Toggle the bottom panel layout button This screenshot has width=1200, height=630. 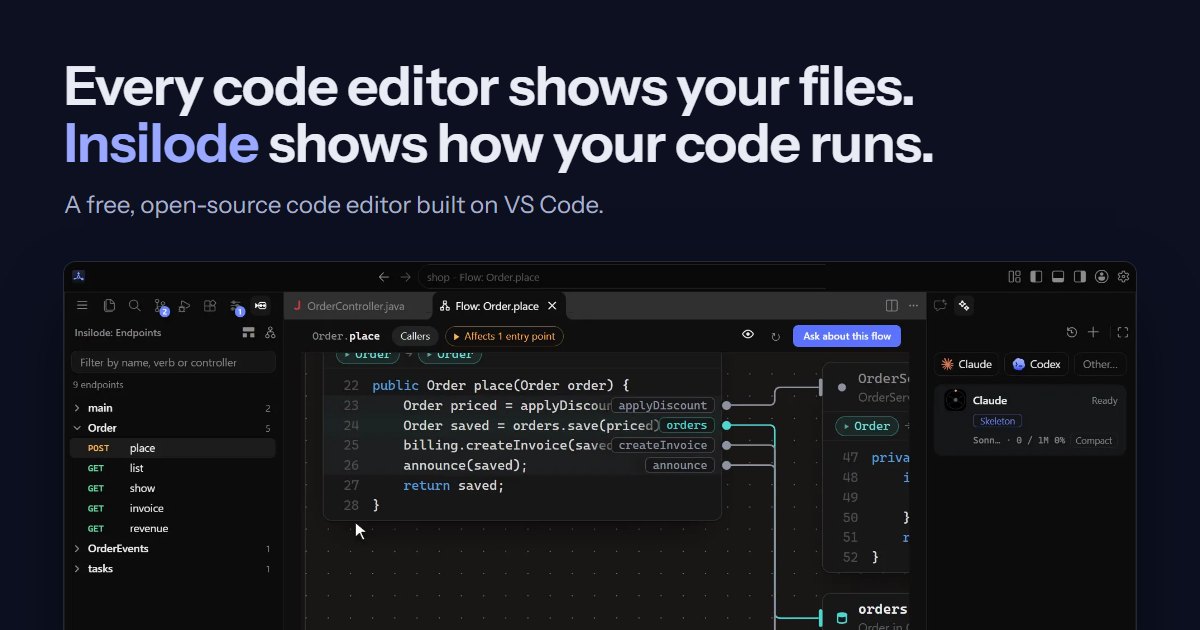[x=1058, y=277]
